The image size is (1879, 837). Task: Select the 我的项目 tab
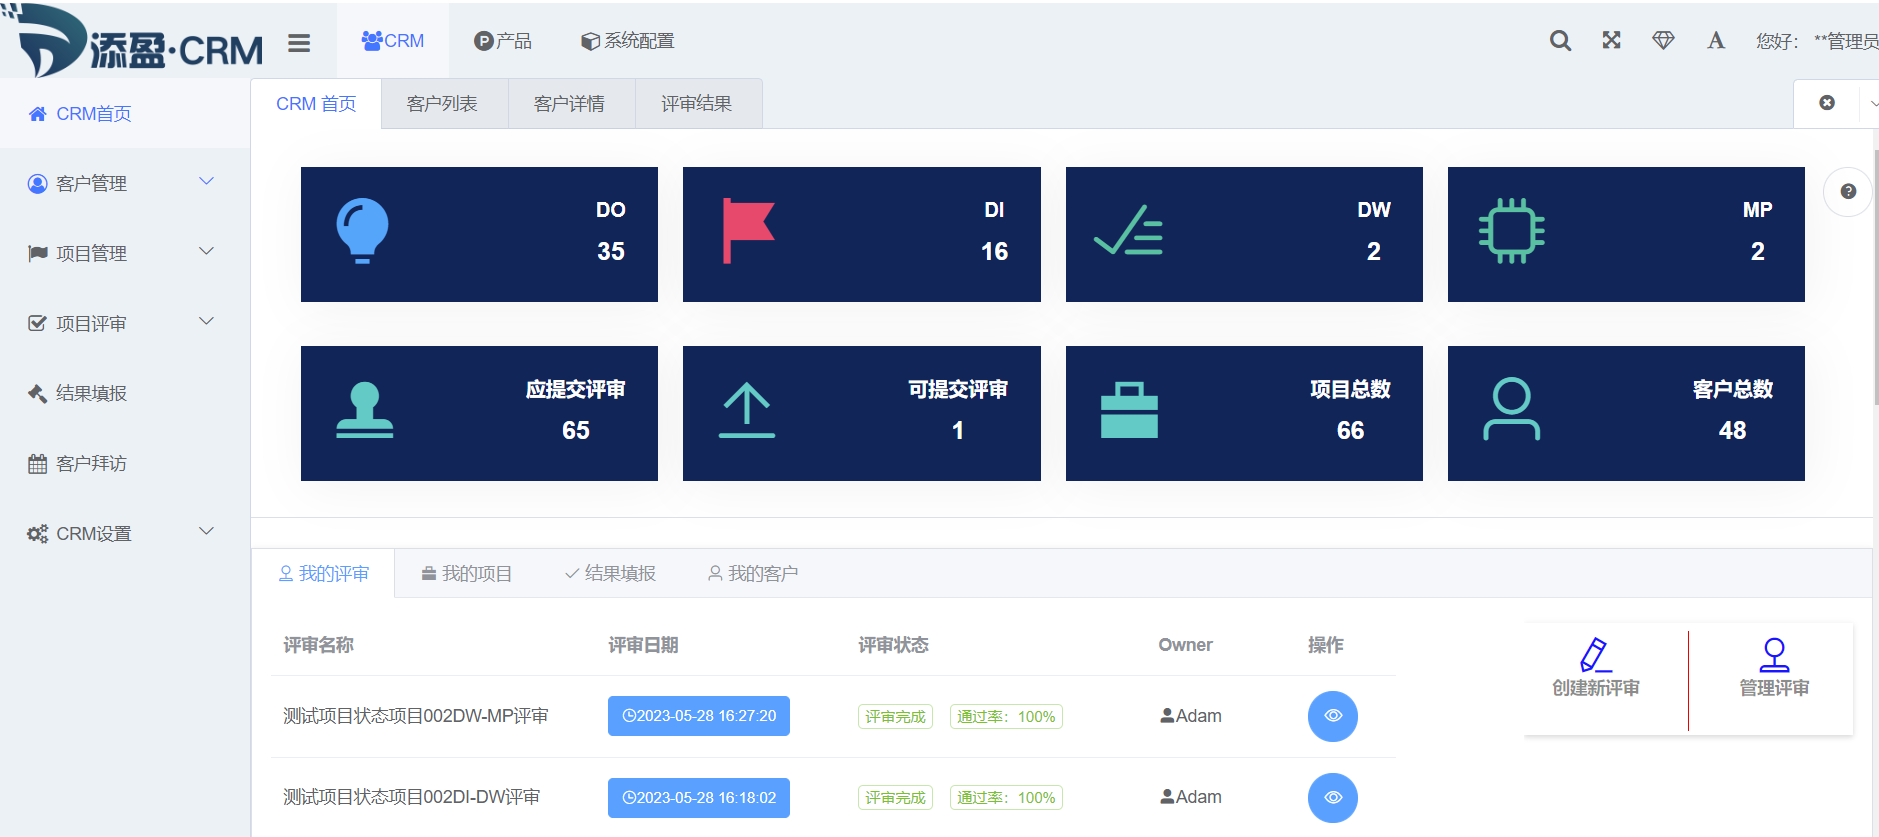(466, 573)
